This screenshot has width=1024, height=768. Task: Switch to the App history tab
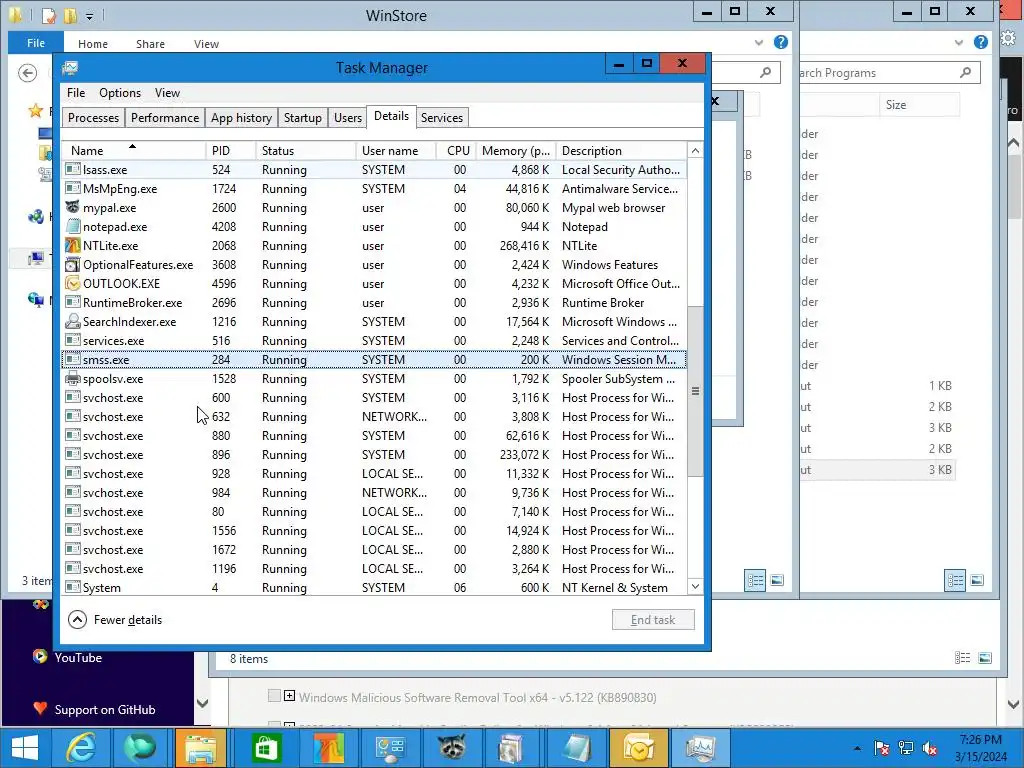tap(241, 118)
